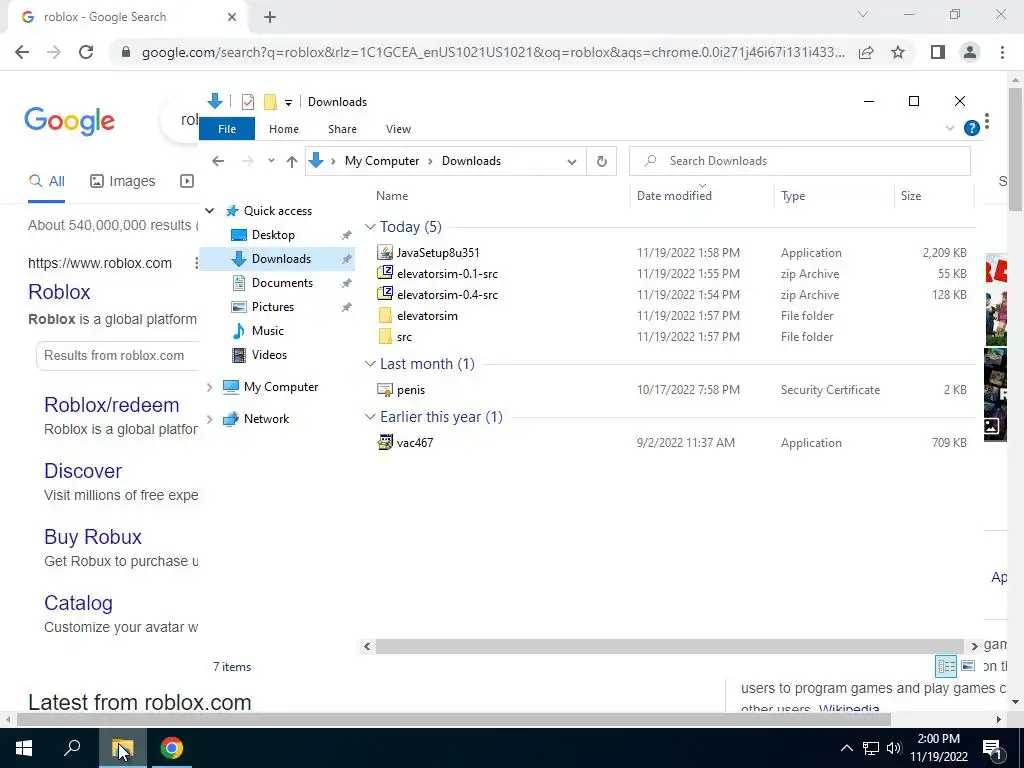Viewport: 1024px width, 768px height.
Task: Switch to large thumbnails view icon
Action: pos(968,666)
